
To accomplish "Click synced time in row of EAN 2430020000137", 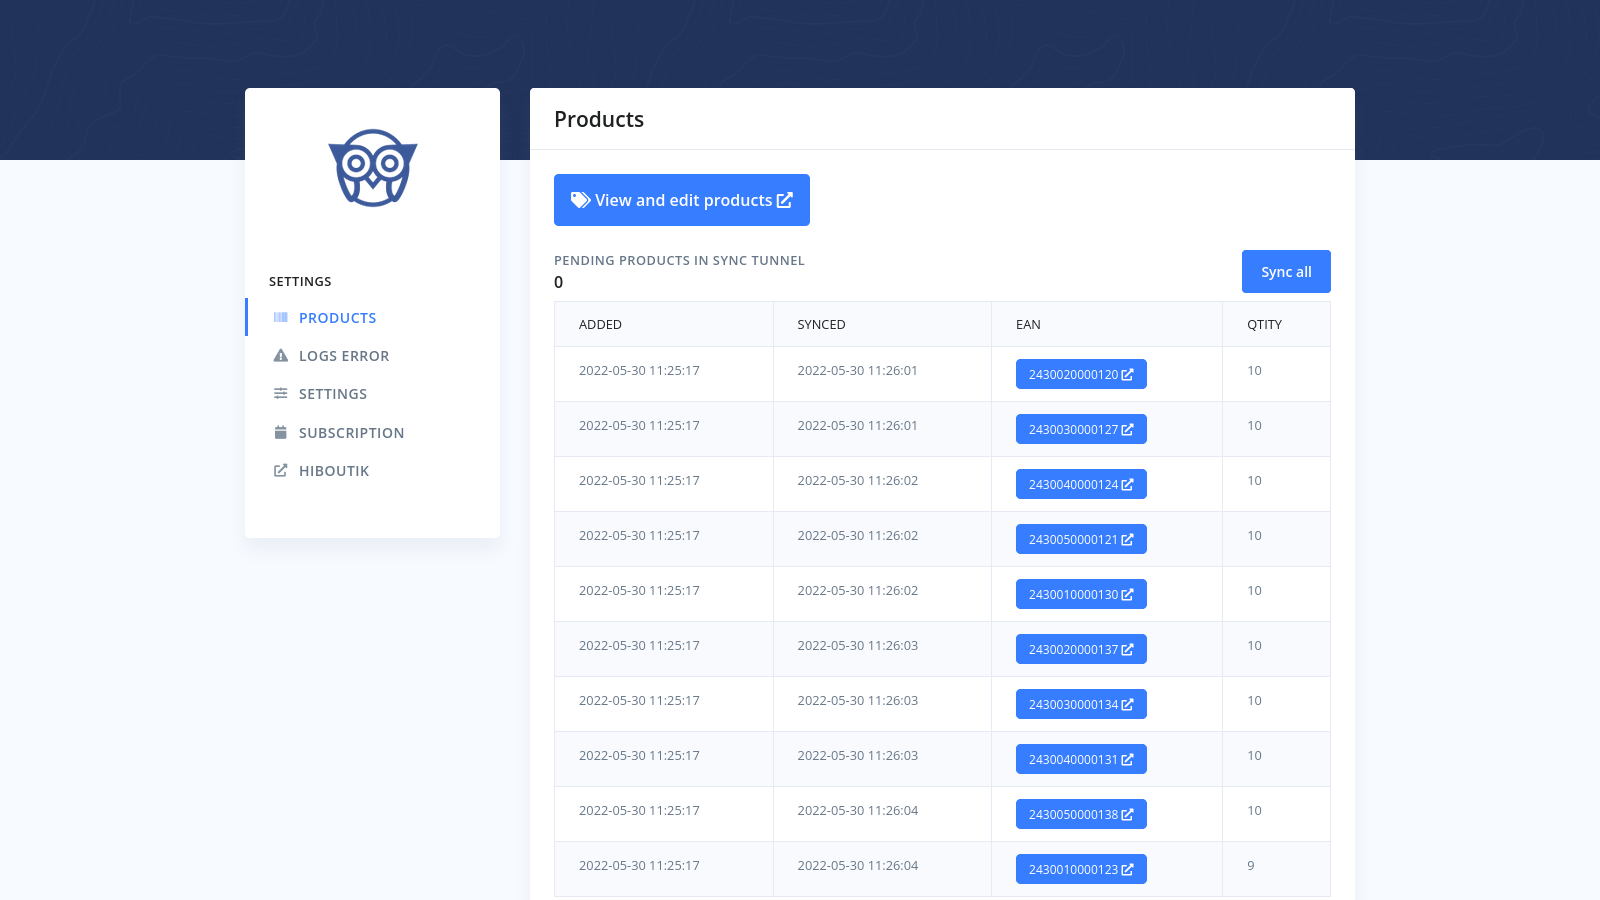I will pyautogui.click(x=857, y=645).
